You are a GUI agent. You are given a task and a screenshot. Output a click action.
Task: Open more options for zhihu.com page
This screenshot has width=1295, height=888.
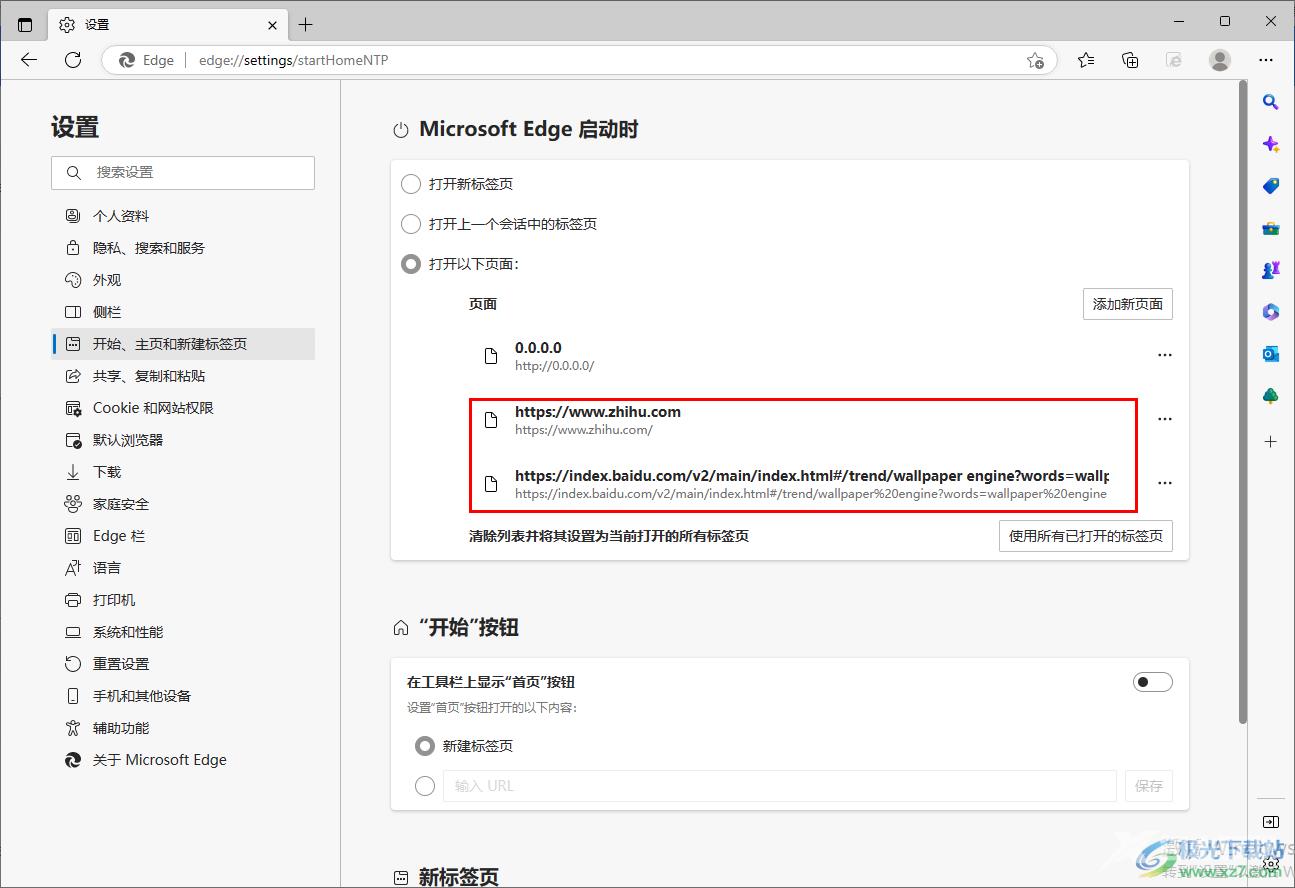coord(1165,419)
